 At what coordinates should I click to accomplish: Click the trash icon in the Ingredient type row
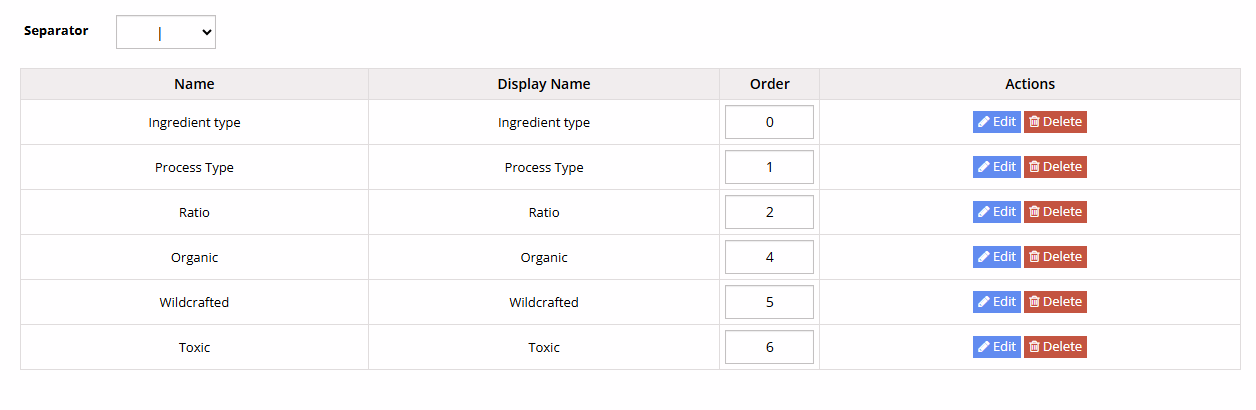[1034, 122]
